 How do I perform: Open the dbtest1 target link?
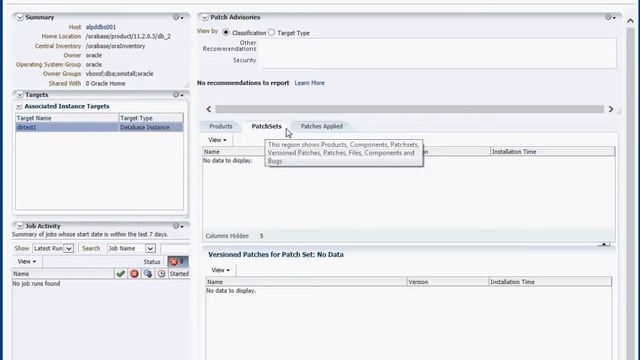pos(27,127)
